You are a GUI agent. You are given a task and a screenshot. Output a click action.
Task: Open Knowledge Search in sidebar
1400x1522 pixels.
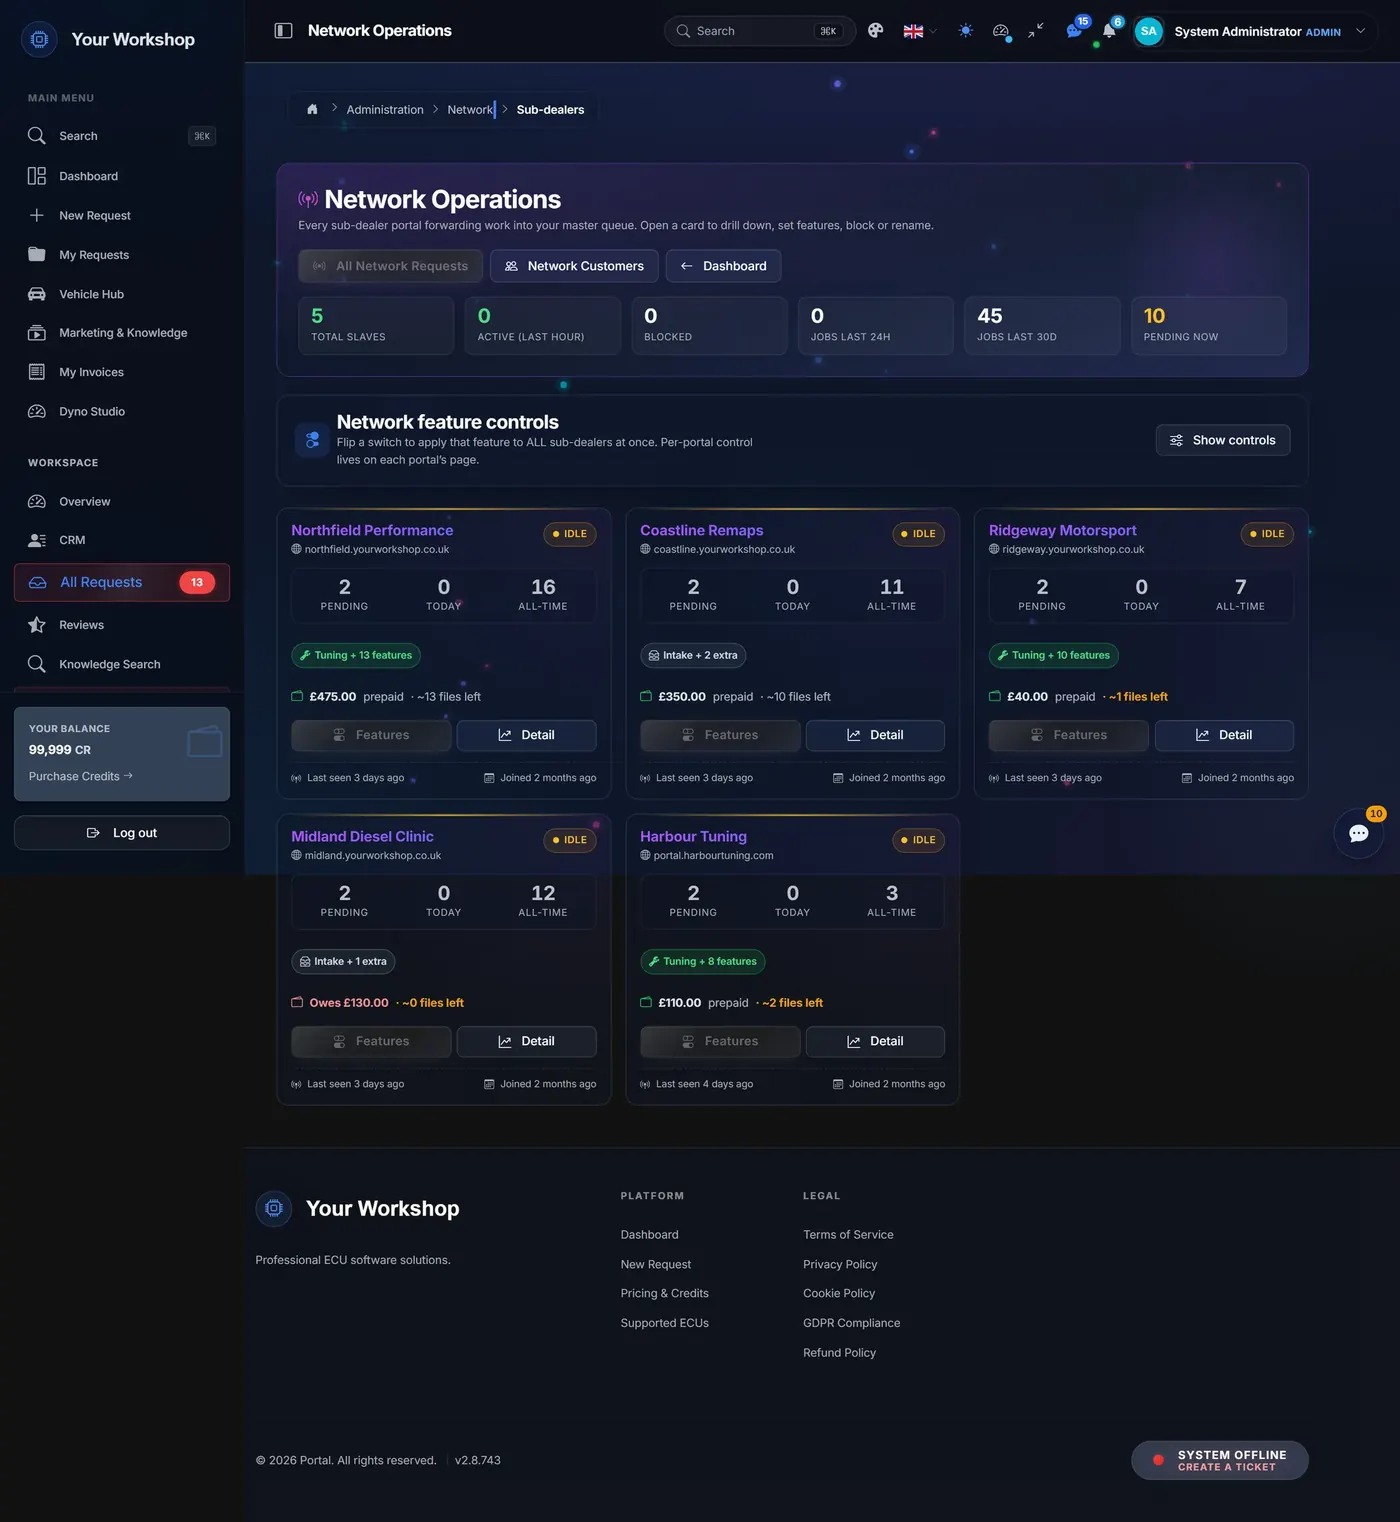[122, 664]
